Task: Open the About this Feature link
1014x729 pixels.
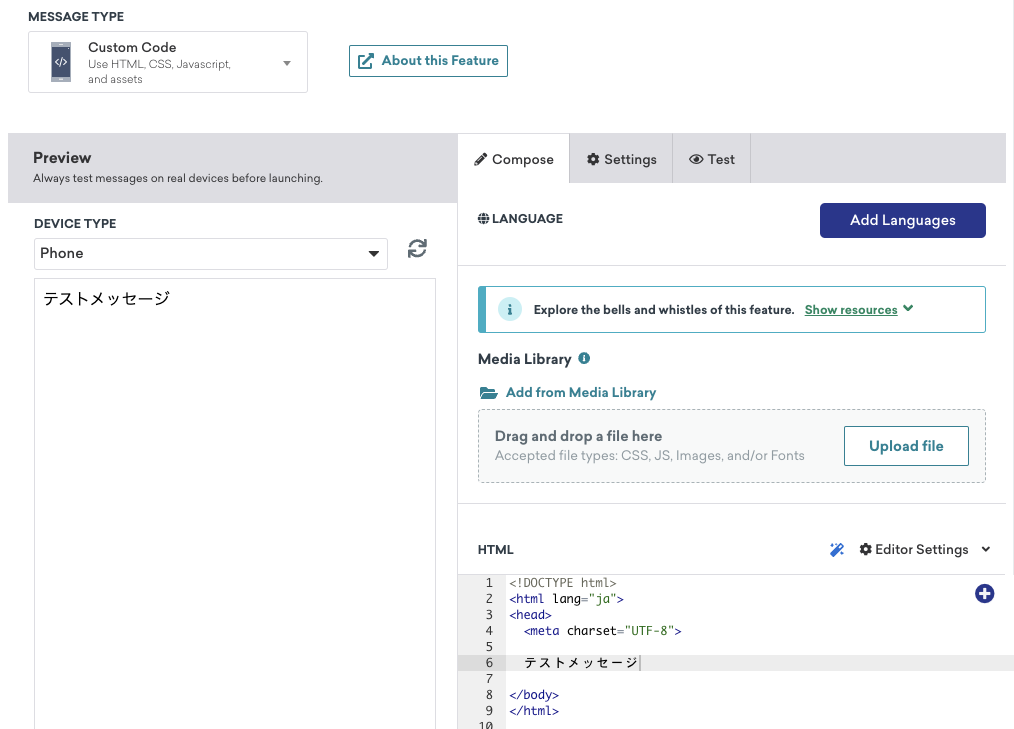Action: 428,60
